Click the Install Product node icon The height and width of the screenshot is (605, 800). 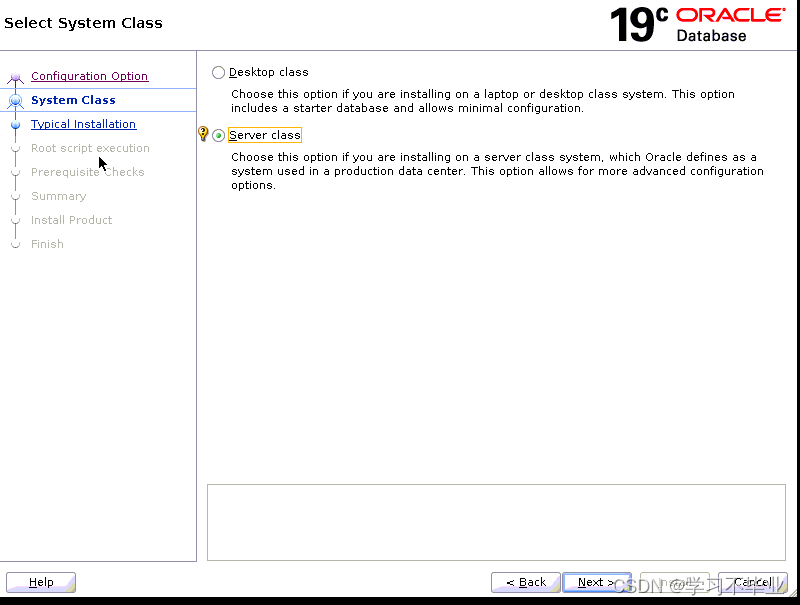click(15, 220)
